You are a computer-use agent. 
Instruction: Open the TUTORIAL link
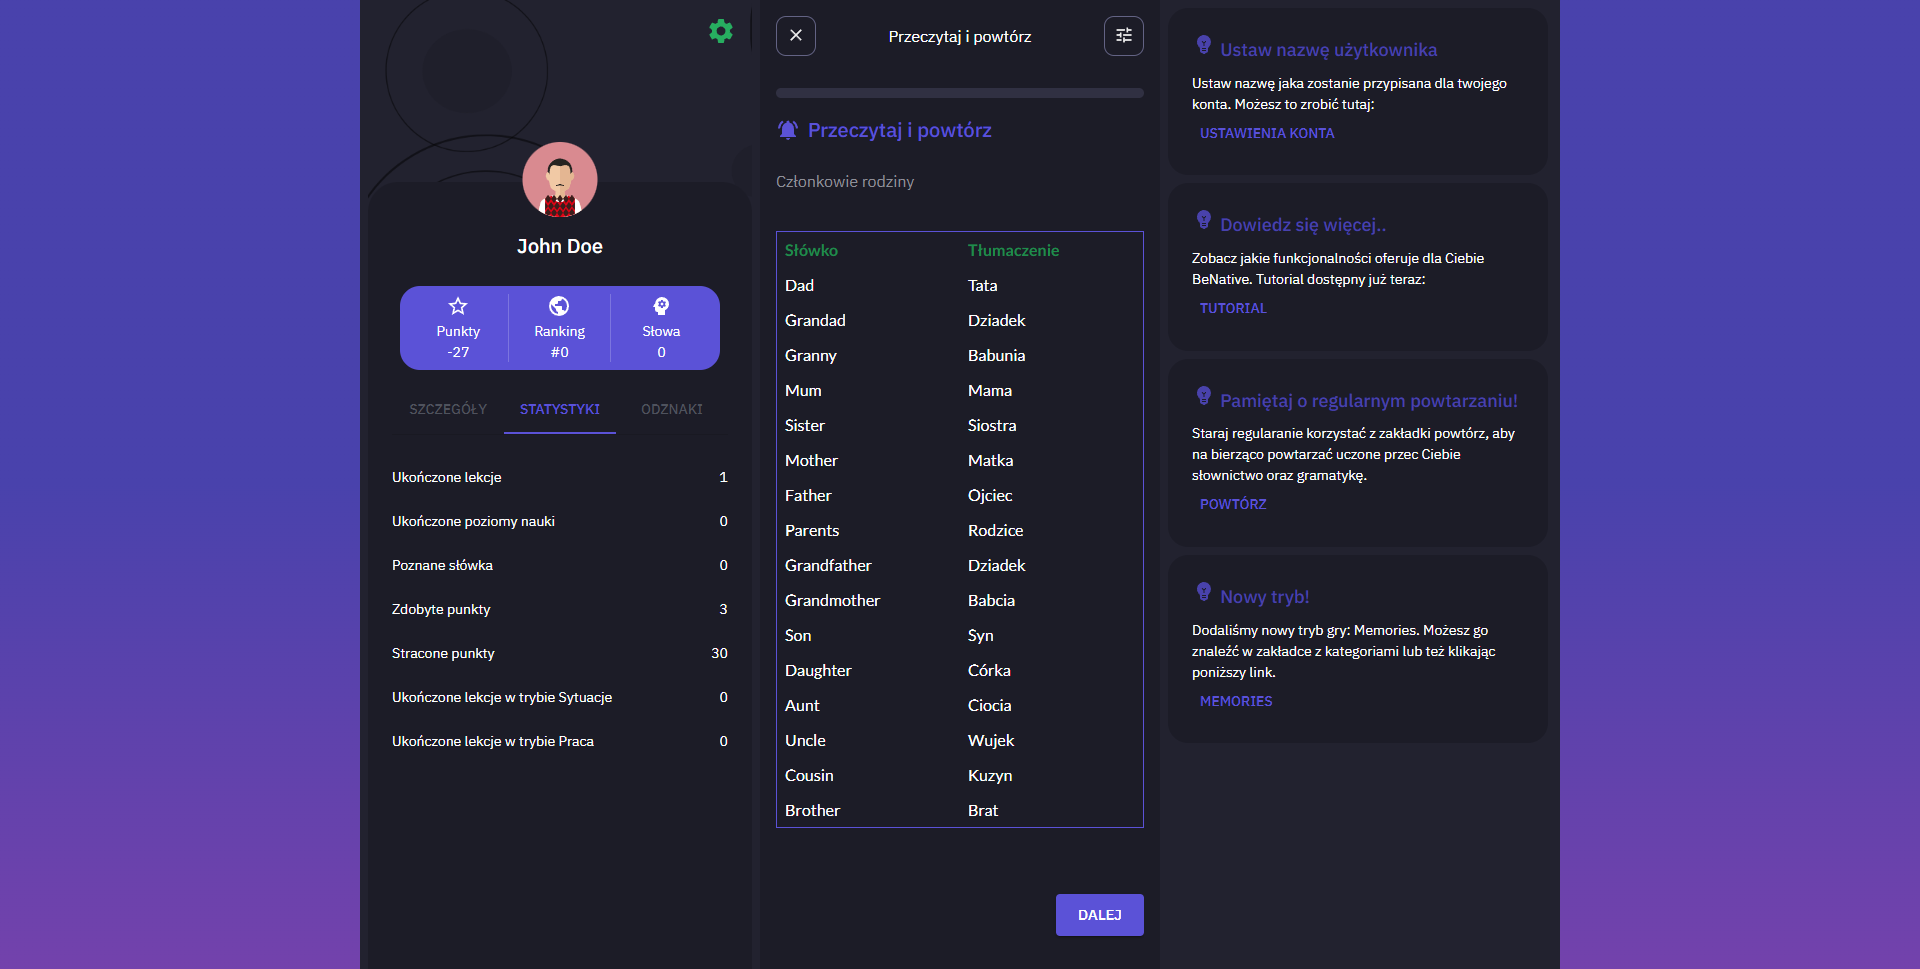[x=1233, y=308]
